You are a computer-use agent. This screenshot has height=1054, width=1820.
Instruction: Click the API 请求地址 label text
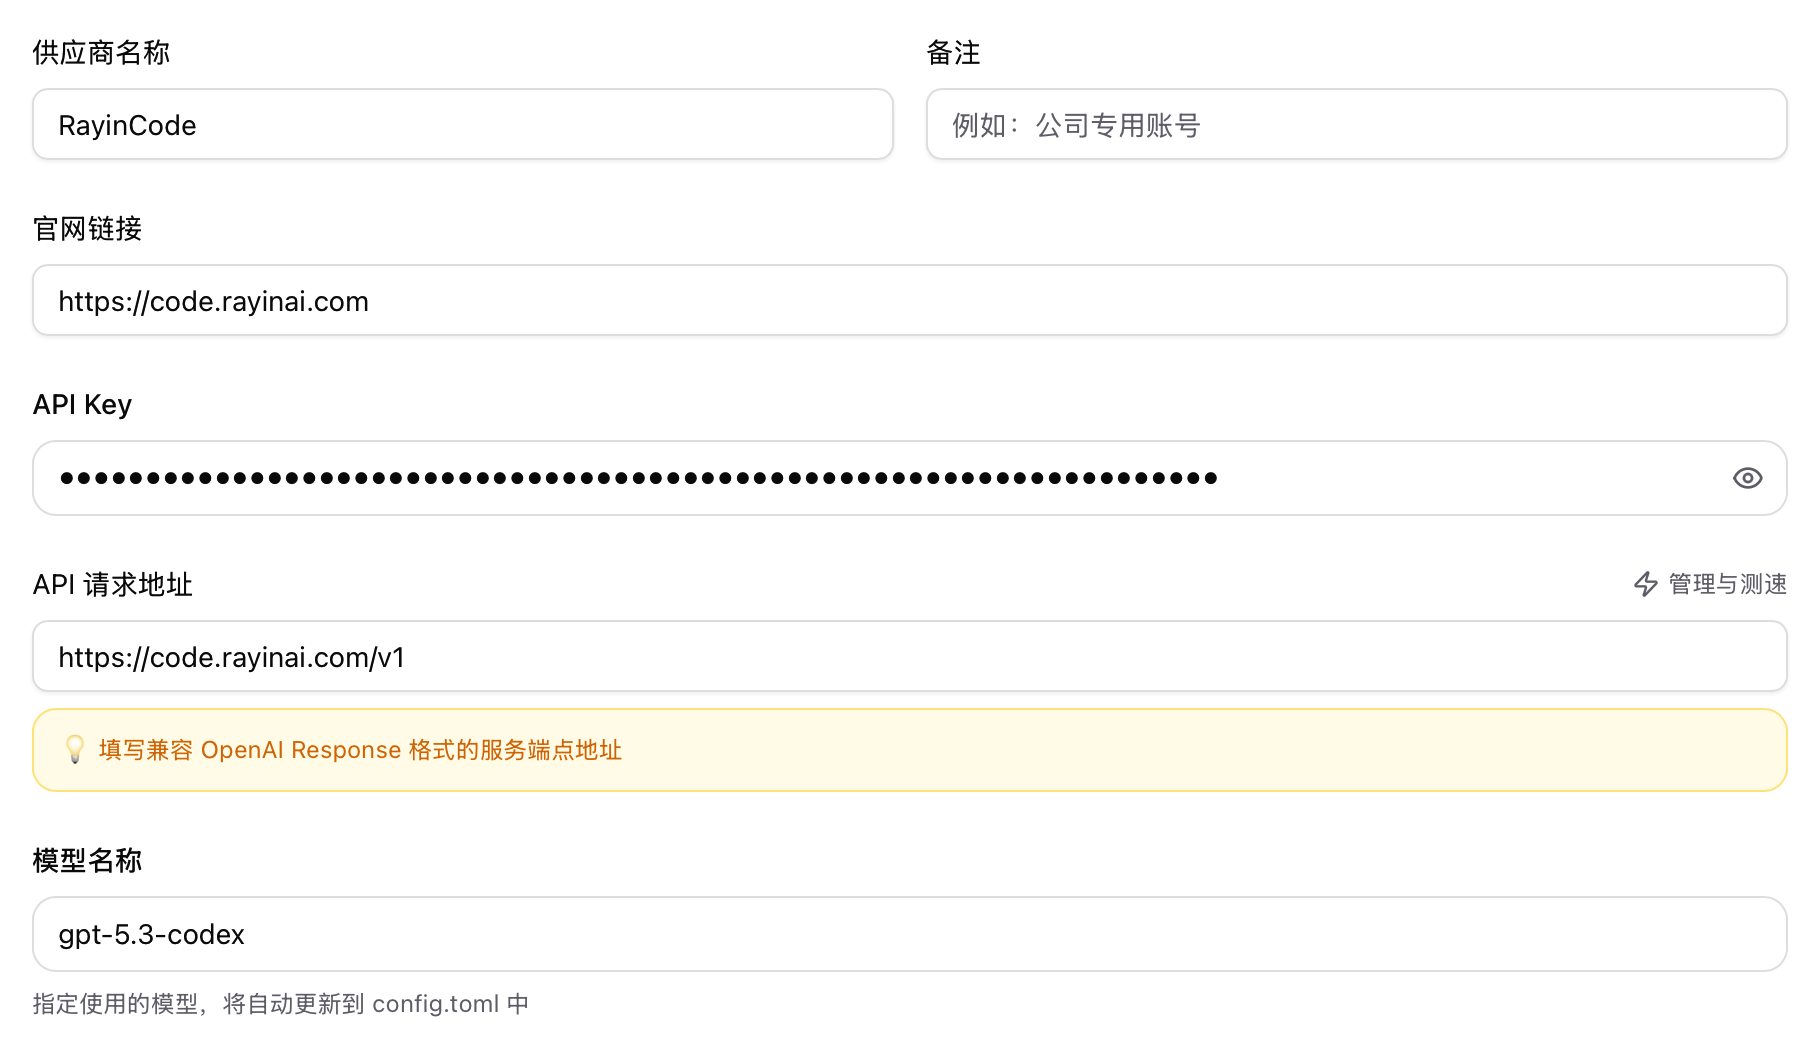point(112,585)
